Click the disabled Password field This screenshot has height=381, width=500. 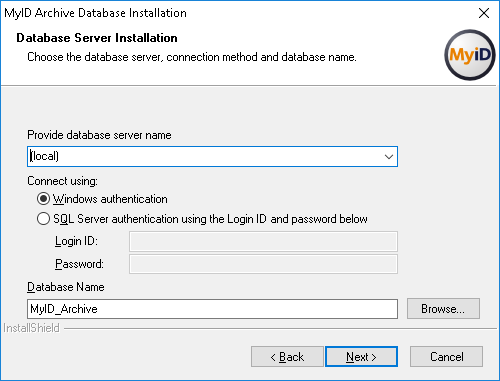[x=263, y=264]
